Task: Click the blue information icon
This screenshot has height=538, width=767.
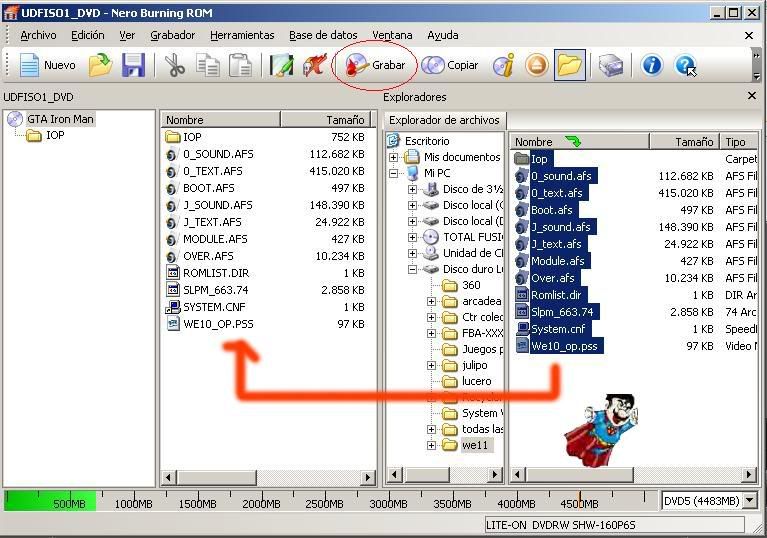Action: coord(652,65)
